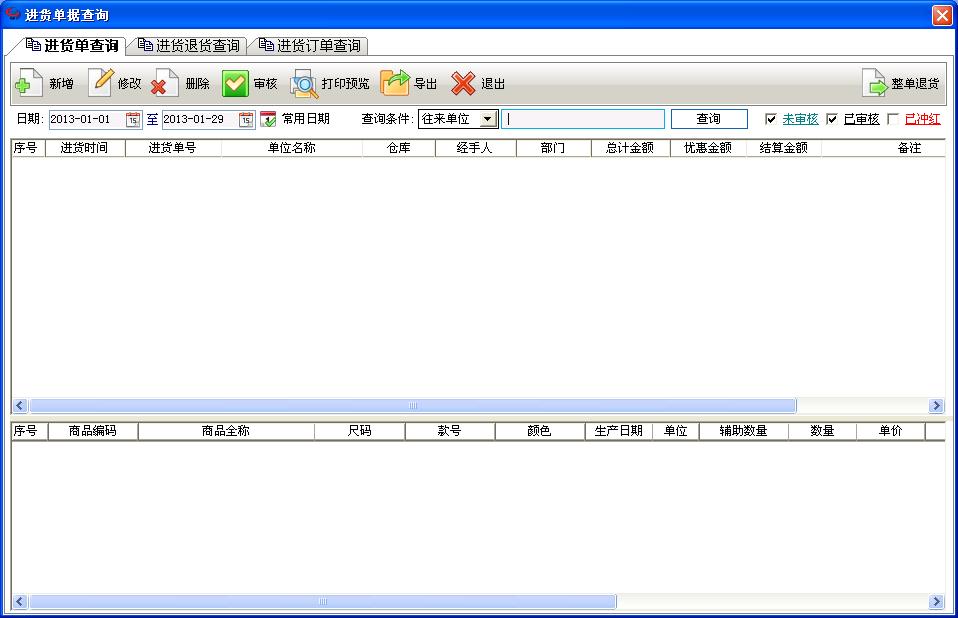Click left arrow of upper grid scrollbar
The height and width of the screenshot is (618, 958).
pyautogui.click(x=20, y=405)
